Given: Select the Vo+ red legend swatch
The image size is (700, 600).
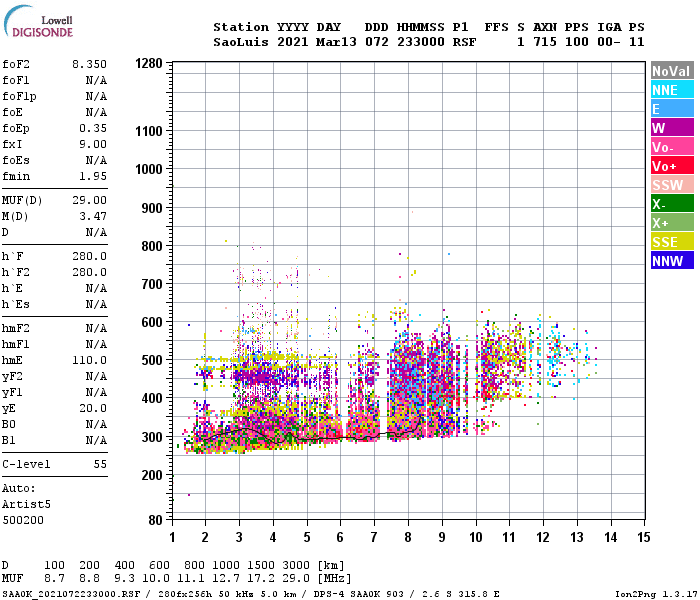Looking at the screenshot, I should pyautogui.click(x=672, y=166).
